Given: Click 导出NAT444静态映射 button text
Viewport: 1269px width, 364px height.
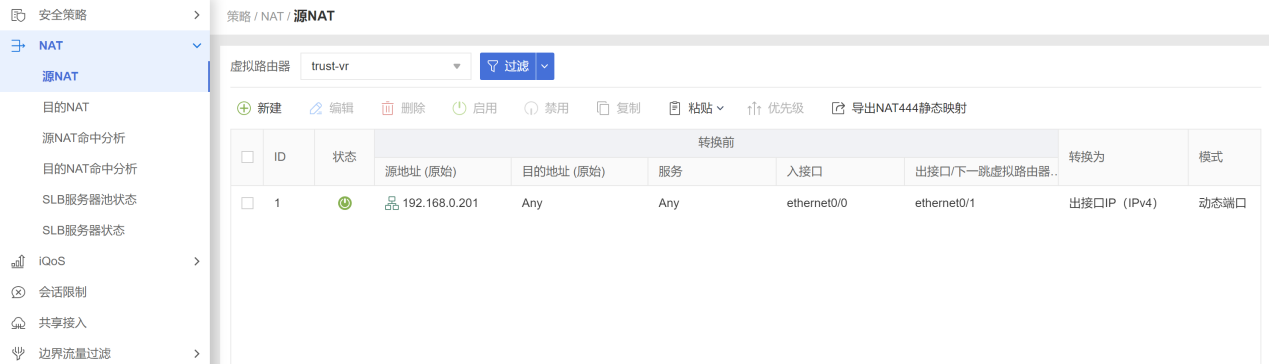Looking at the screenshot, I should pos(909,108).
